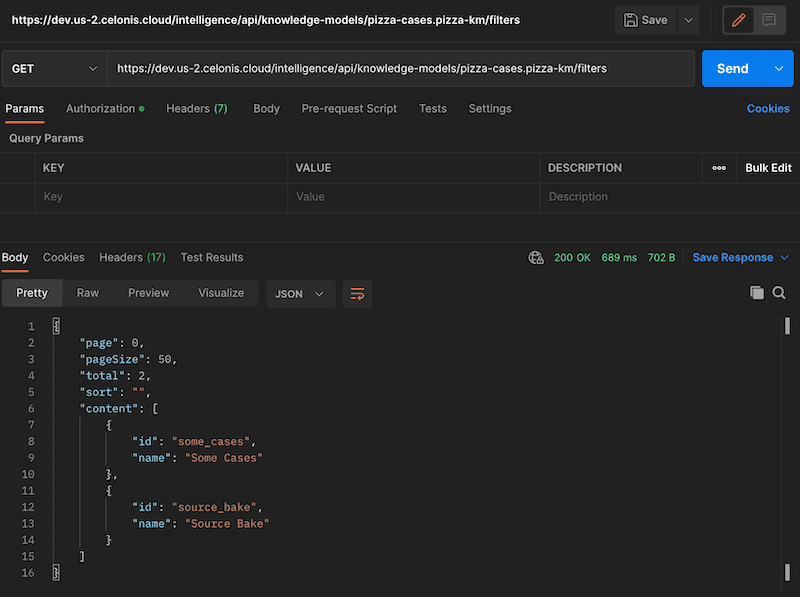Open the JSON response format dropdown
Viewport: 800px width, 597px height.
pyautogui.click(x=297, y=293)
